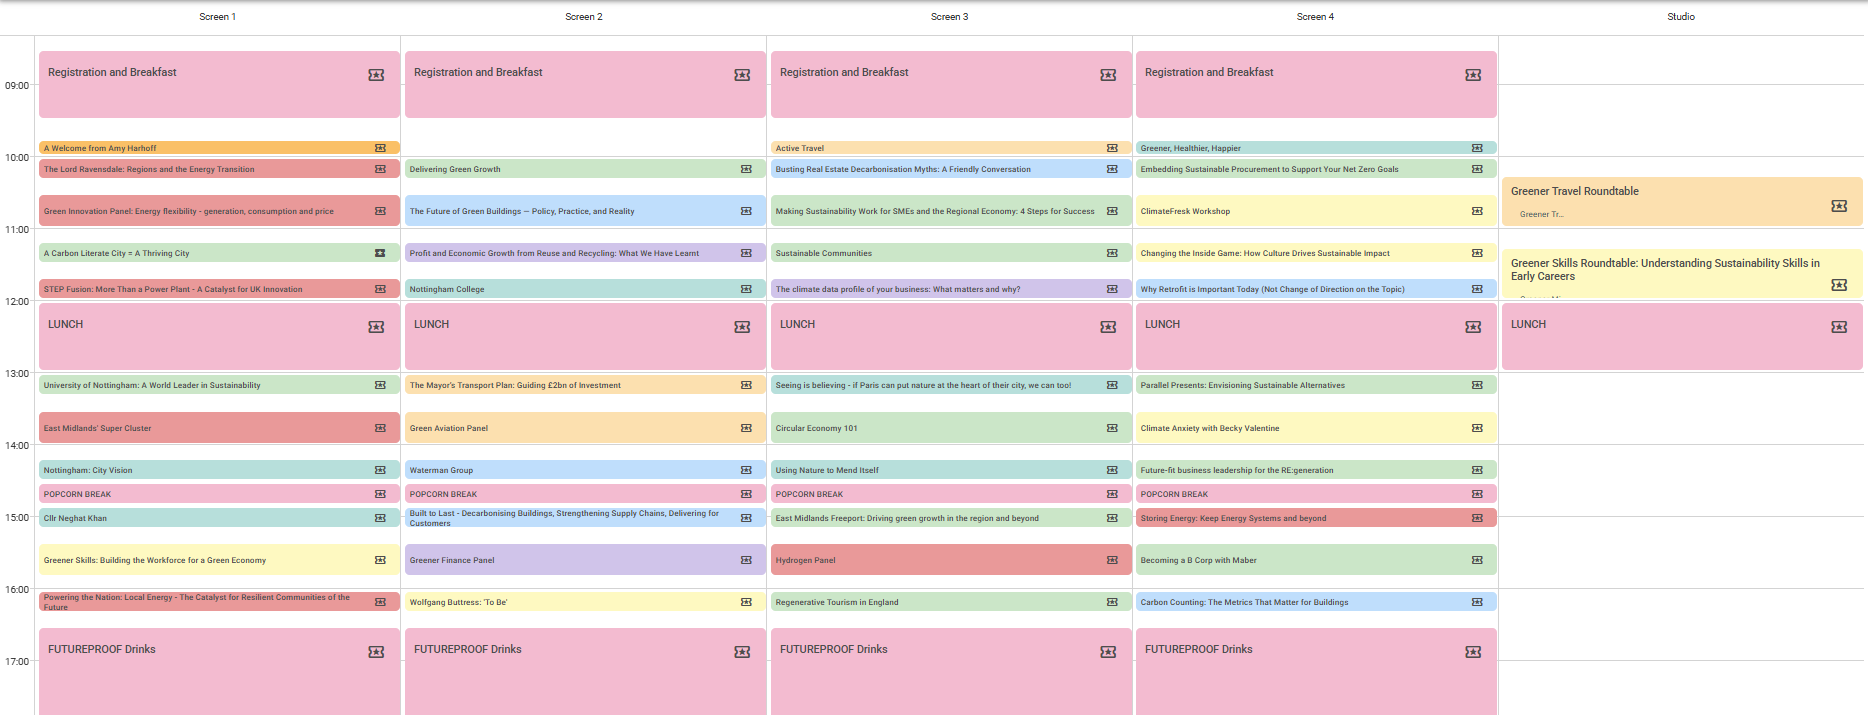This screenshot has width=1868, height=716.
Task: Click ticket icon on Screen 2 Registration and Breakfast
Action: (x=742, y=75)
